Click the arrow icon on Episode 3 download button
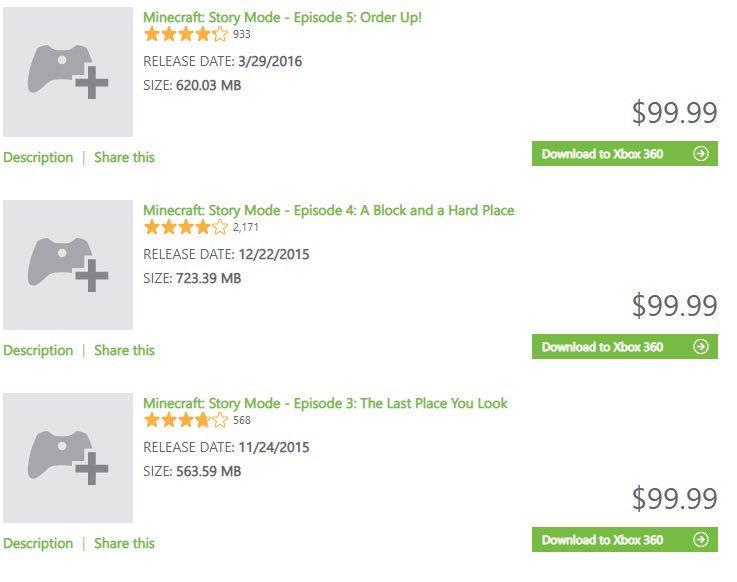The image size is (737, 582). pos(701,540)
